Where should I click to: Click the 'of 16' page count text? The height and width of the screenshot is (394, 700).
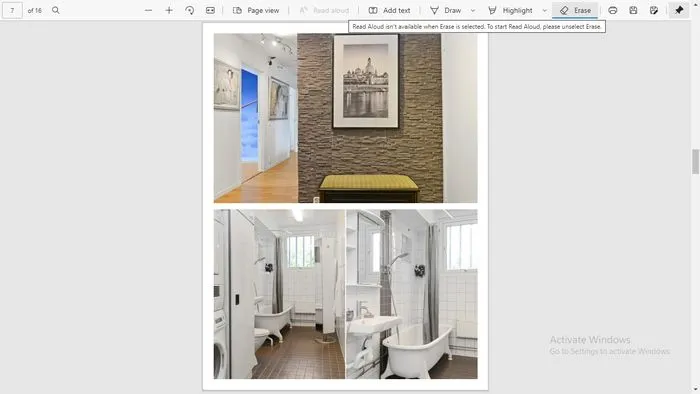pos(34,10)
